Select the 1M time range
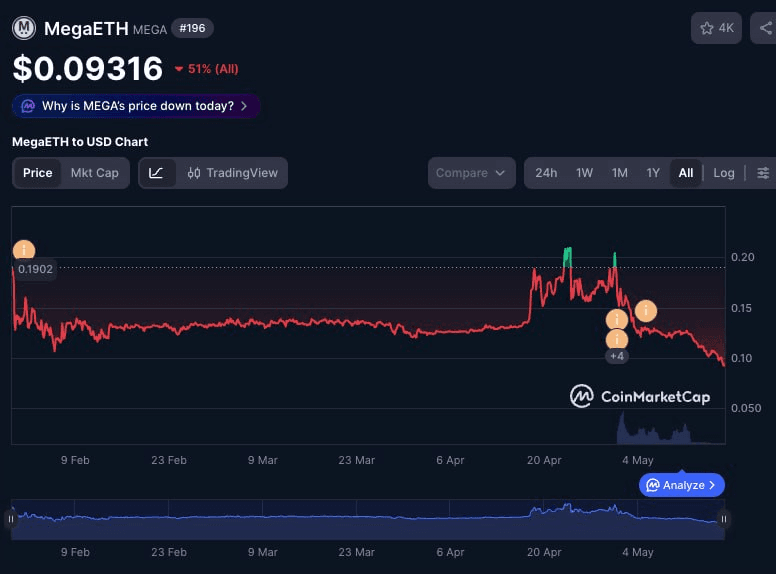 [x=619, y=173]
